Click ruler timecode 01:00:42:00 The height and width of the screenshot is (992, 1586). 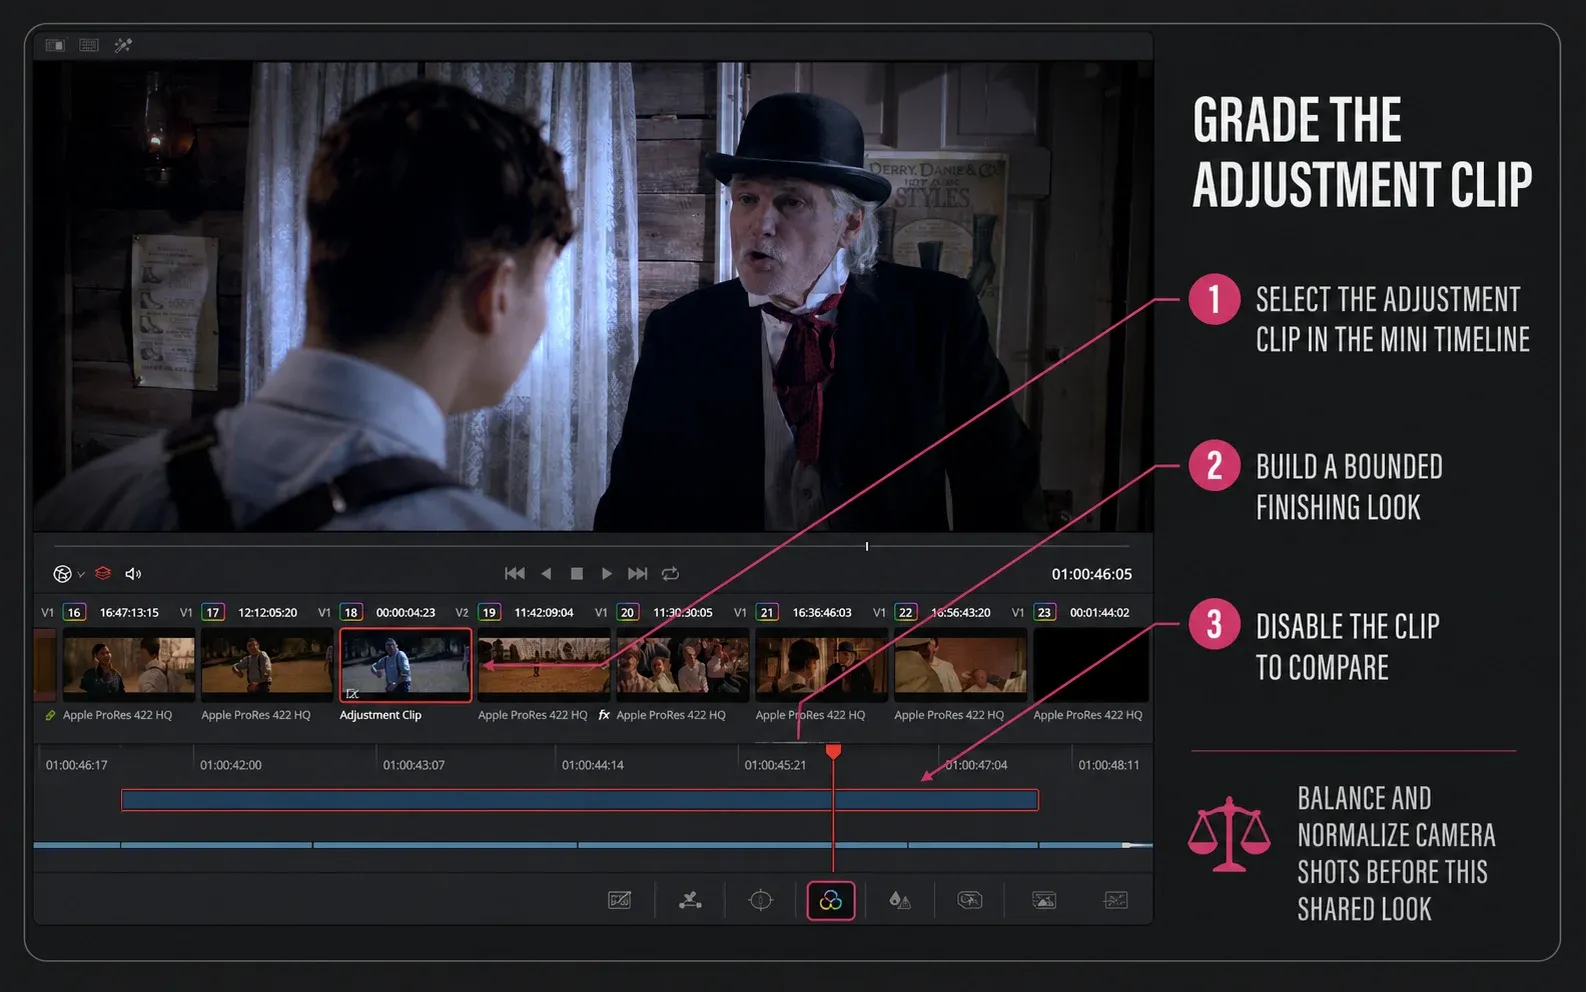pos(231,765)
